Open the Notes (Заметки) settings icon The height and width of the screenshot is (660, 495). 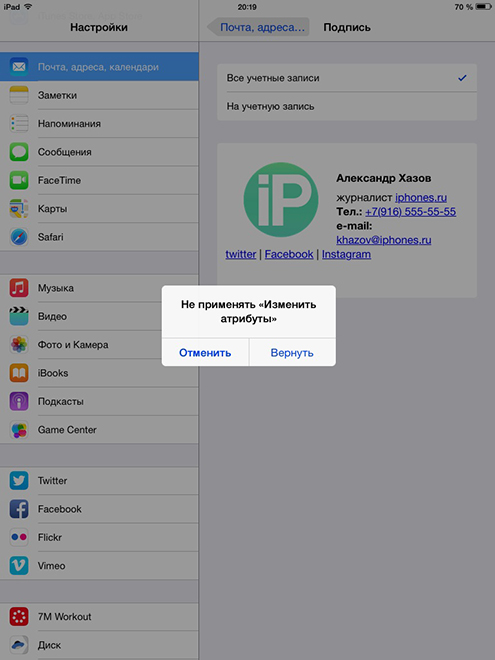coord(19,95)
